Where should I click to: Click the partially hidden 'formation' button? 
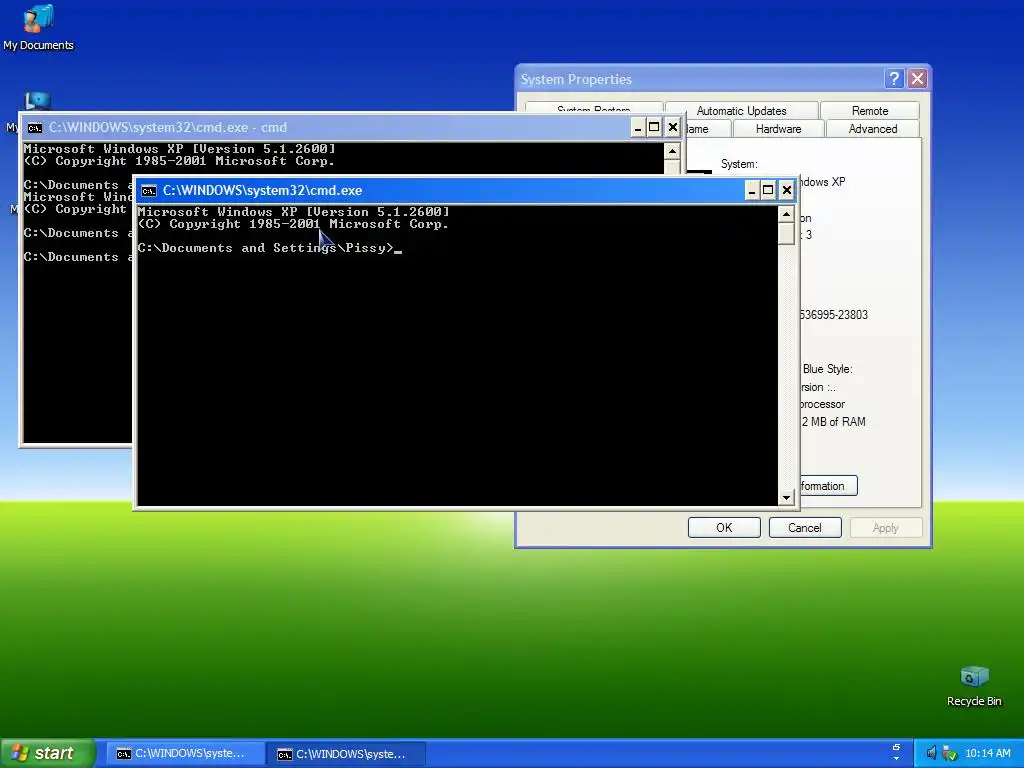(x=828, y=486)
